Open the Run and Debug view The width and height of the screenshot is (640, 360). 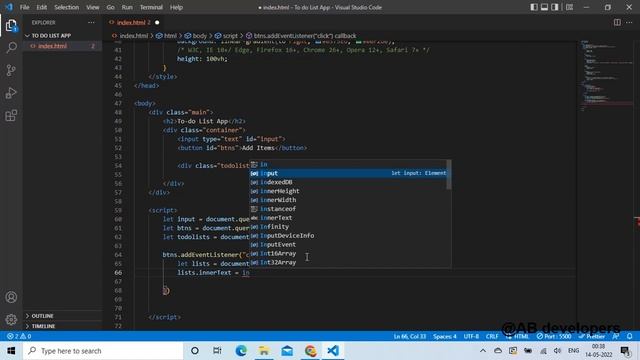[x=11, y=93]
